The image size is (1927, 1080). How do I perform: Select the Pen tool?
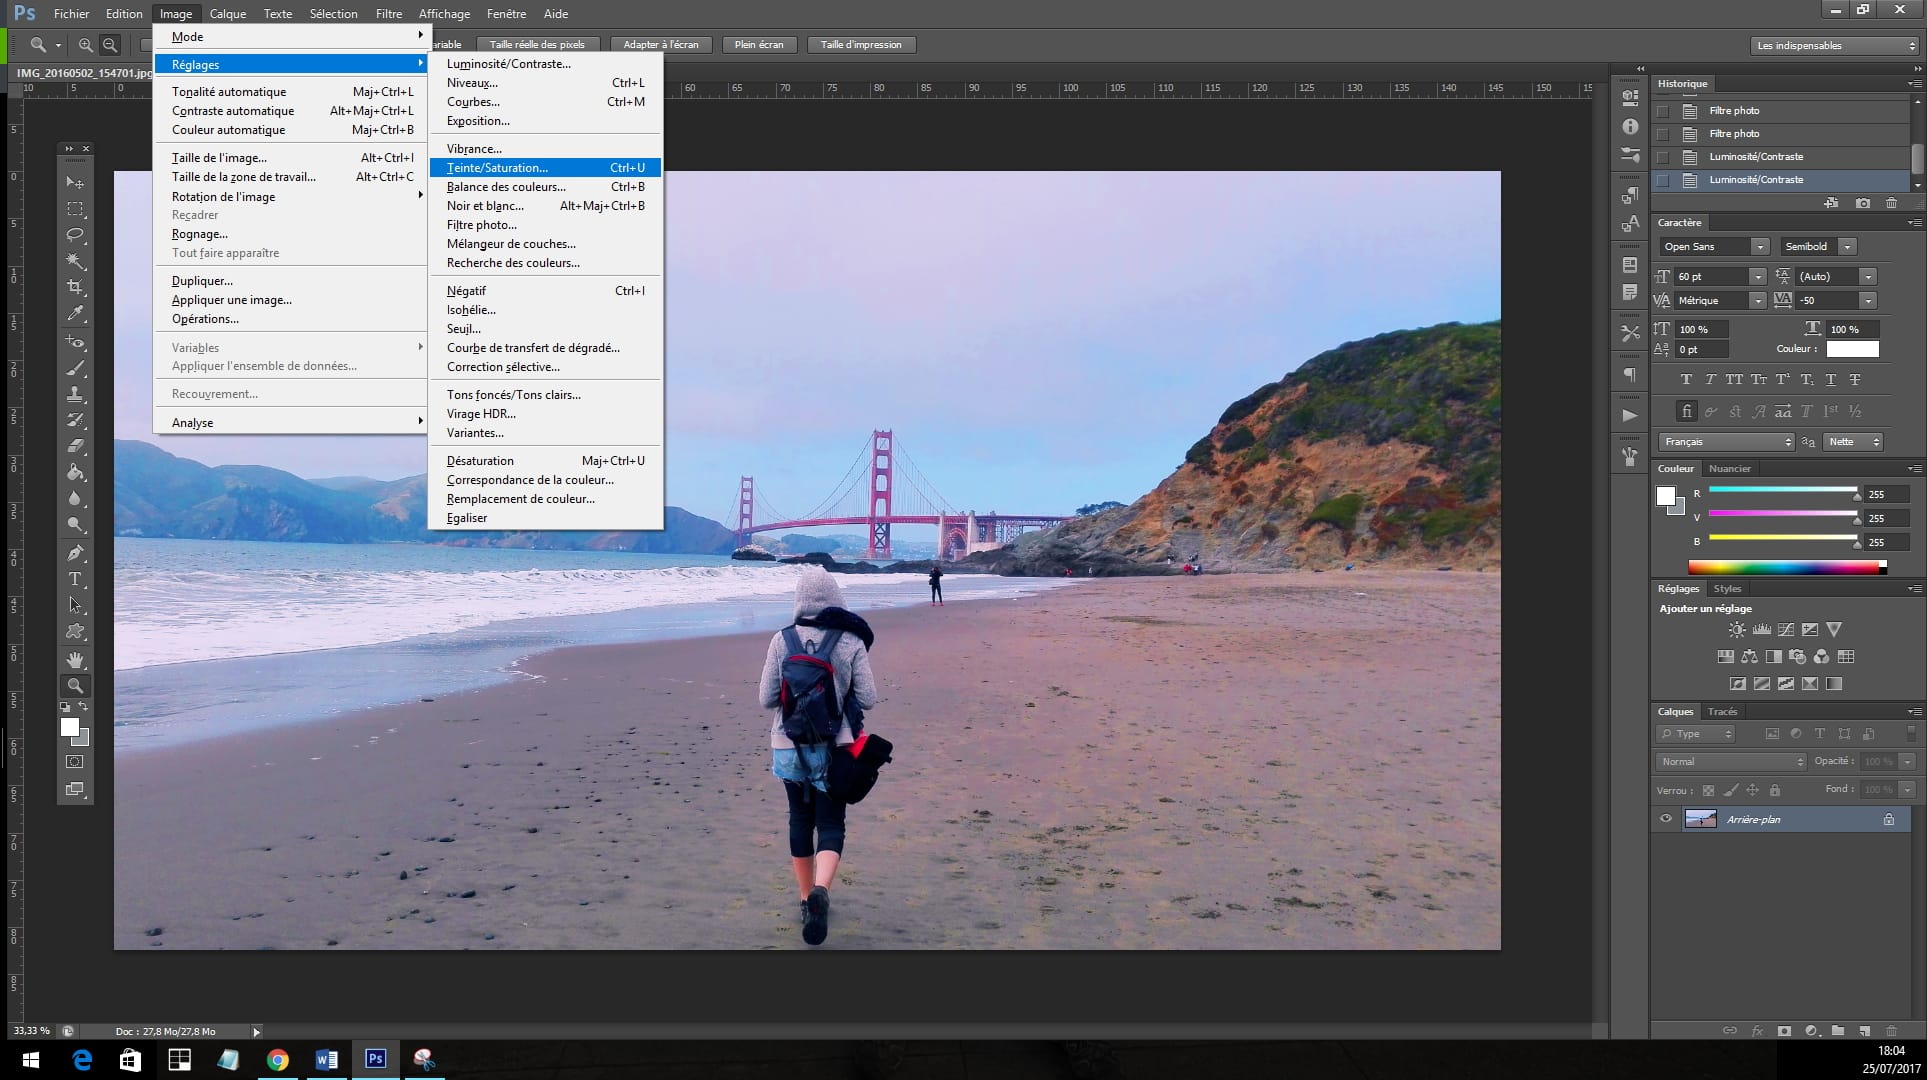75,553
